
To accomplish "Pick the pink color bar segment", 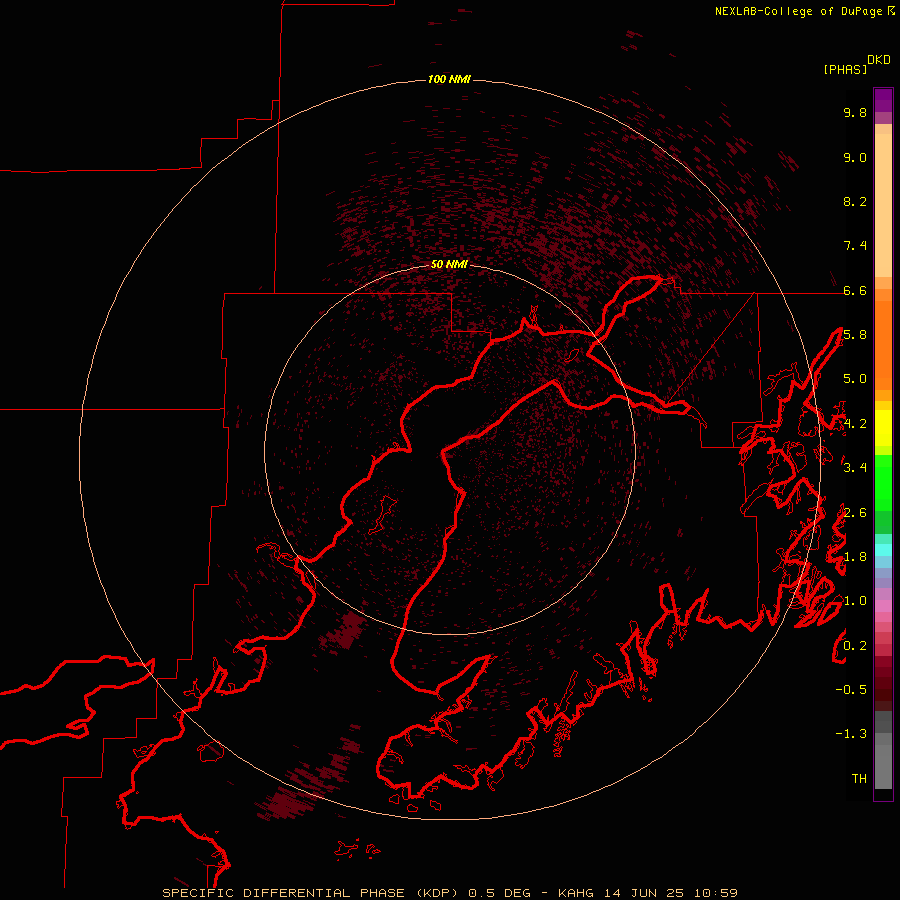I will [883, 606].
